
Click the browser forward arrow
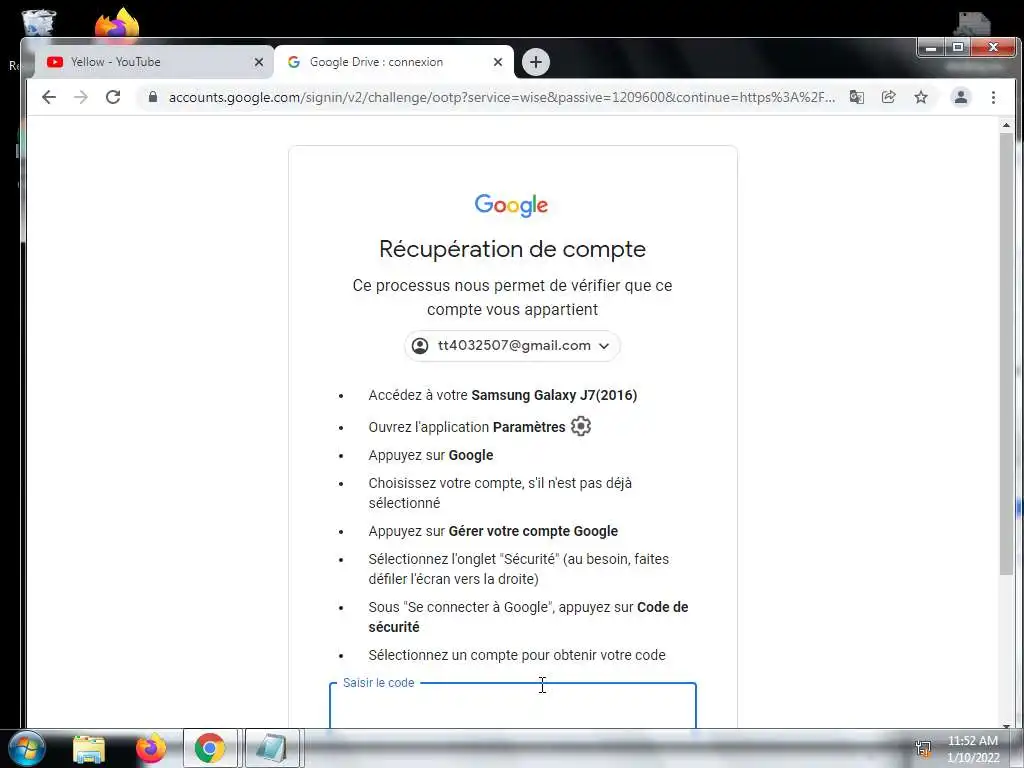(x=81, y=97)
